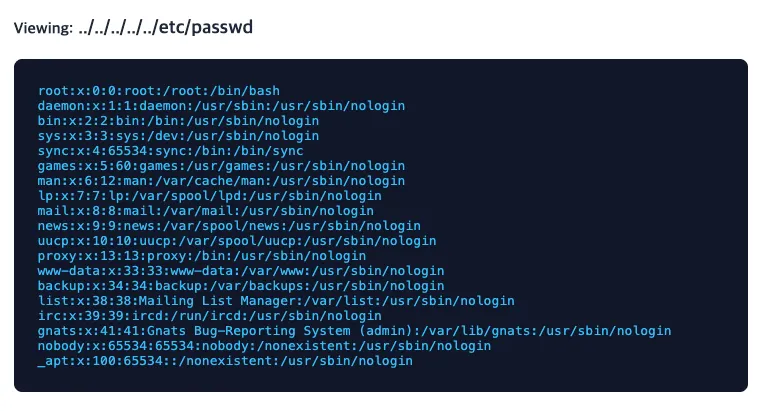Select the Mailing List Manager entry

point(276,300)
